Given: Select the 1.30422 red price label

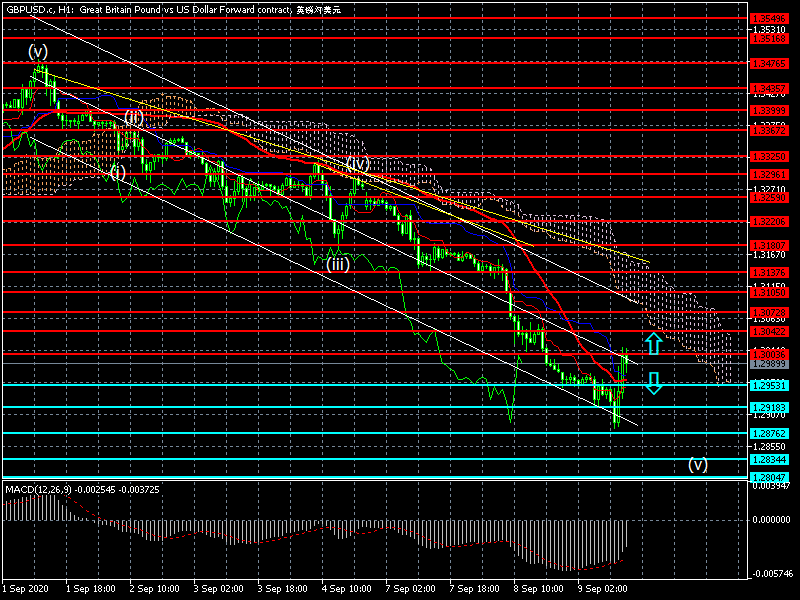Looking at the screenshot, I should (x=769, y=332).
